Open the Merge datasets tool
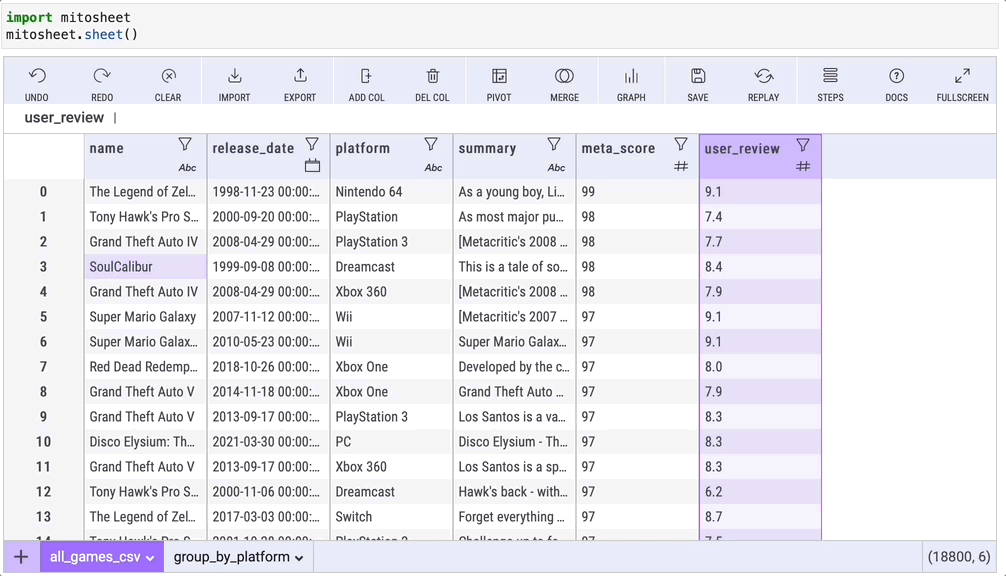Screen dimensions: 1006x576 point(564,77)
